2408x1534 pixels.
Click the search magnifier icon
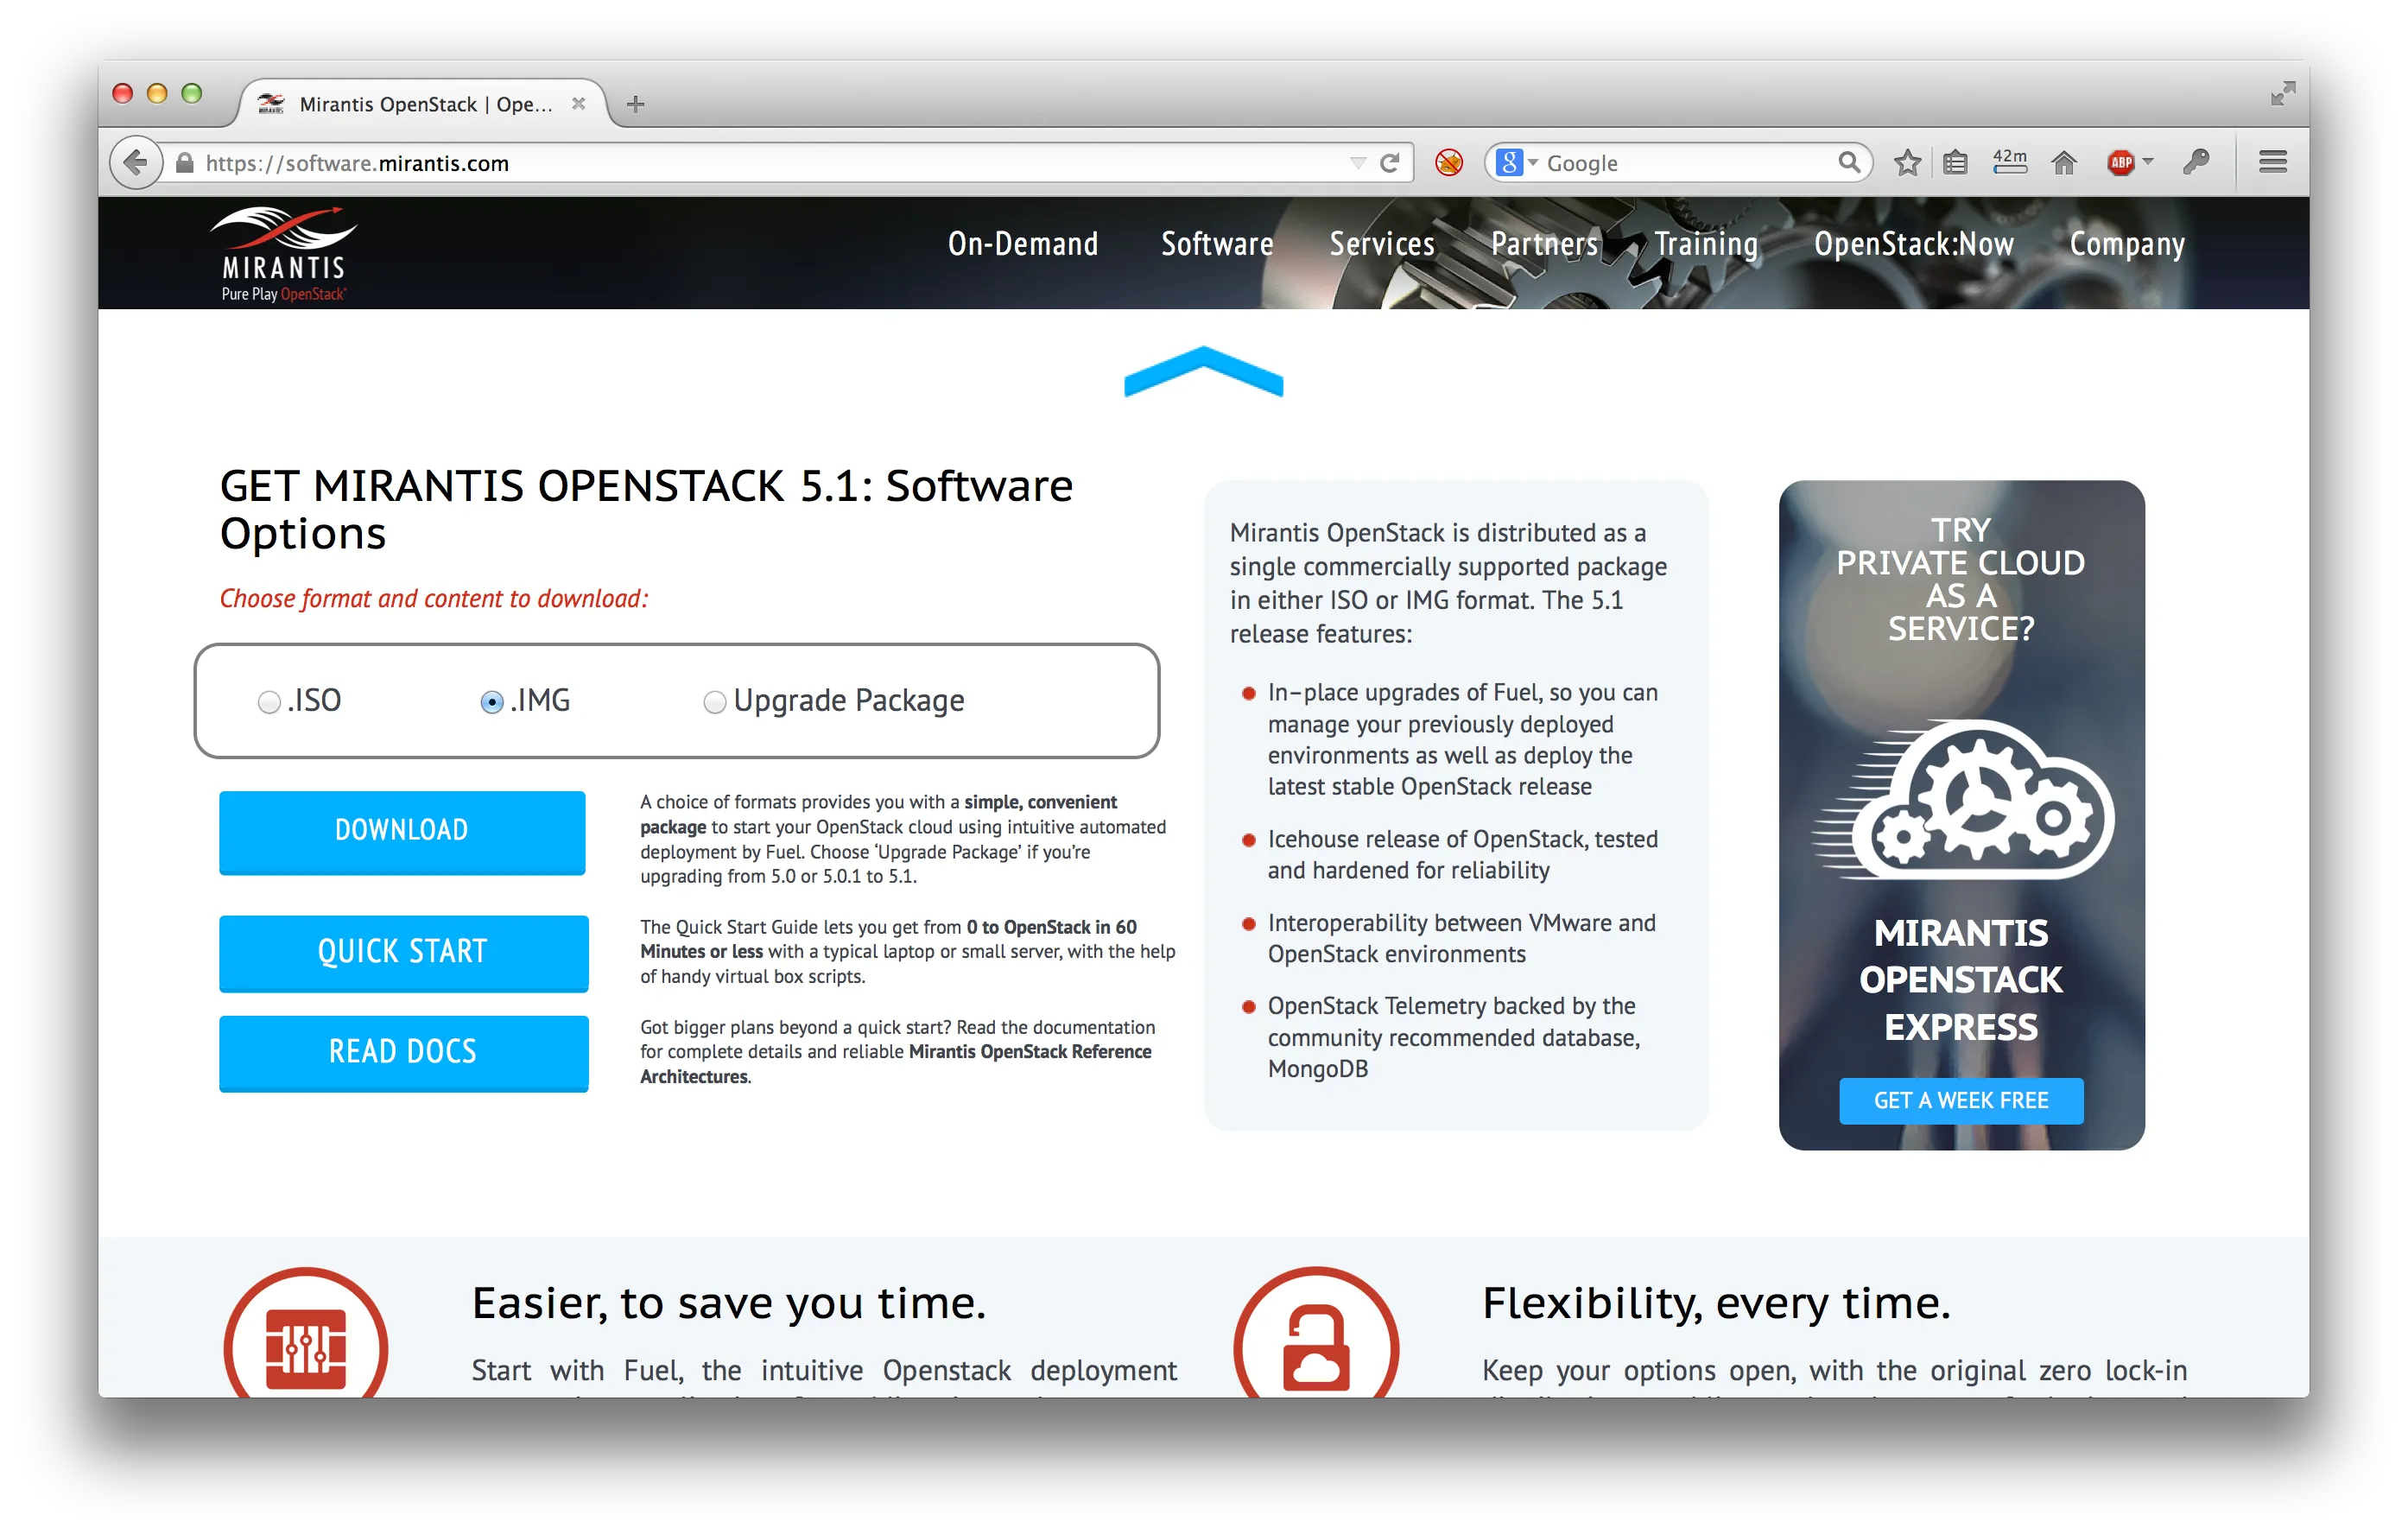click(1848, 162)
